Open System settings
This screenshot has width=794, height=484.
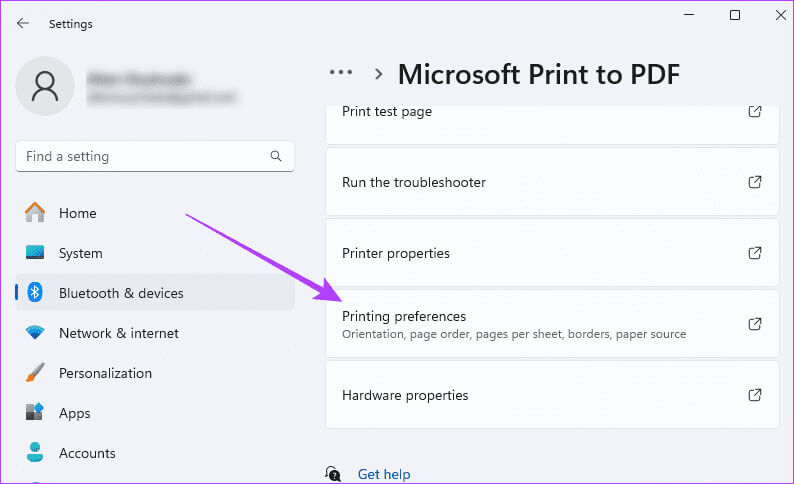[155, 253]
